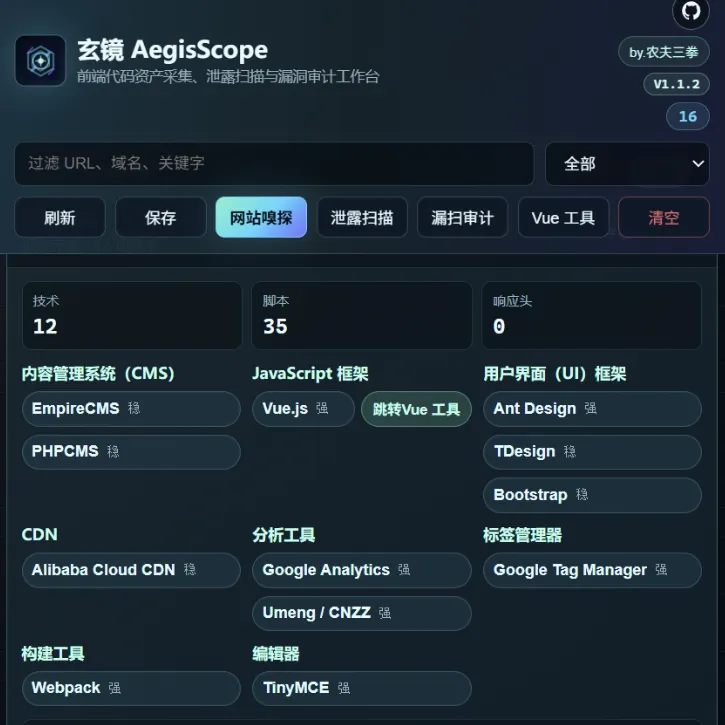Viewport: 725px width, 725px height.
Task: Select the Vue.js framework tag
Action: pos(303,409)
